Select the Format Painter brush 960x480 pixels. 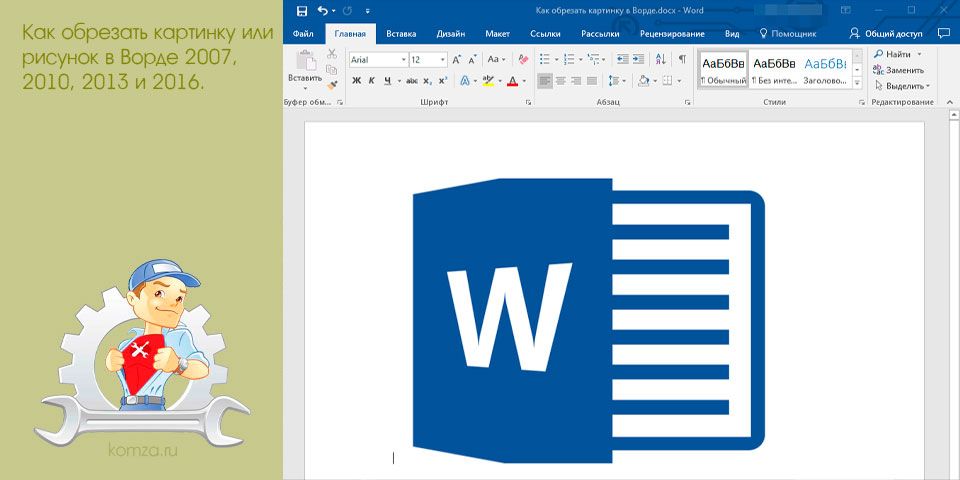click(332, 84)
